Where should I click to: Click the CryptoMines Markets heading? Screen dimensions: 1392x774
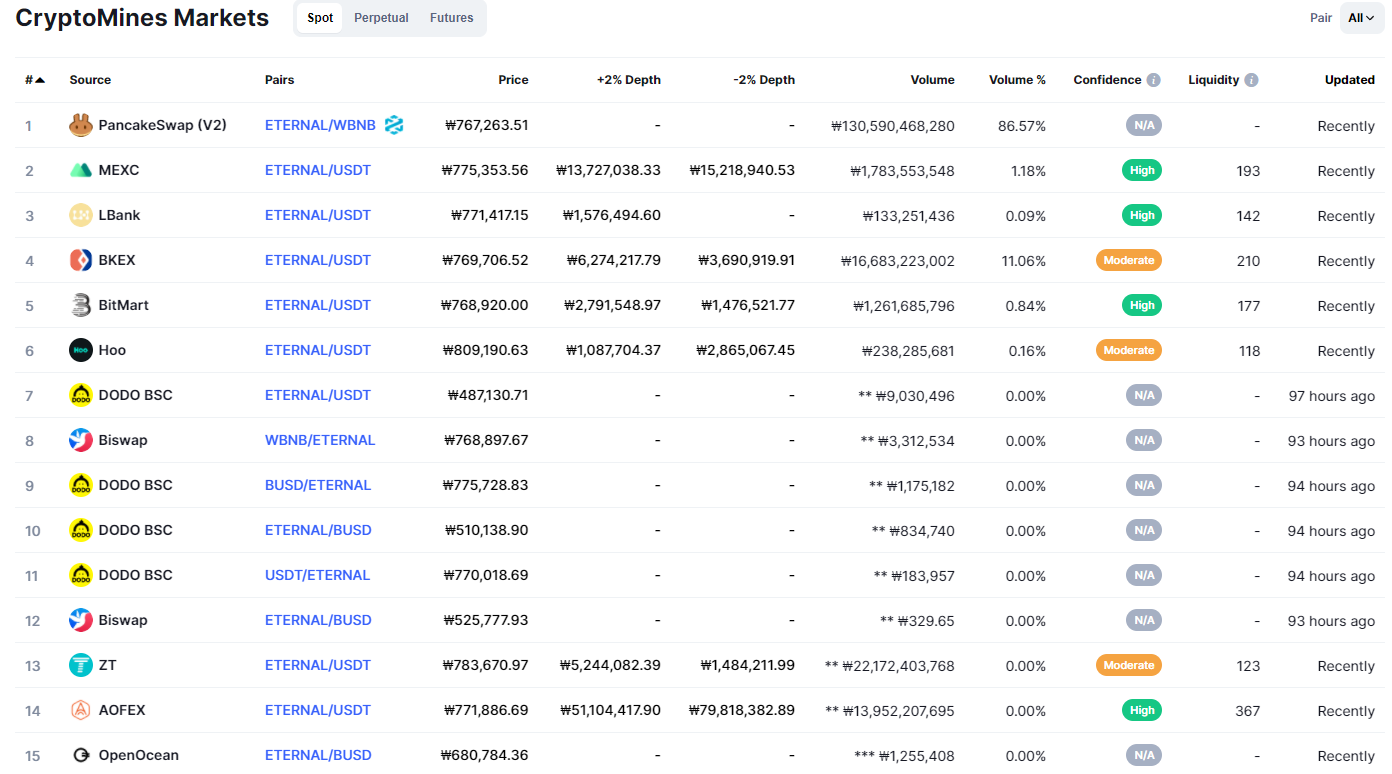click(142, 18)
